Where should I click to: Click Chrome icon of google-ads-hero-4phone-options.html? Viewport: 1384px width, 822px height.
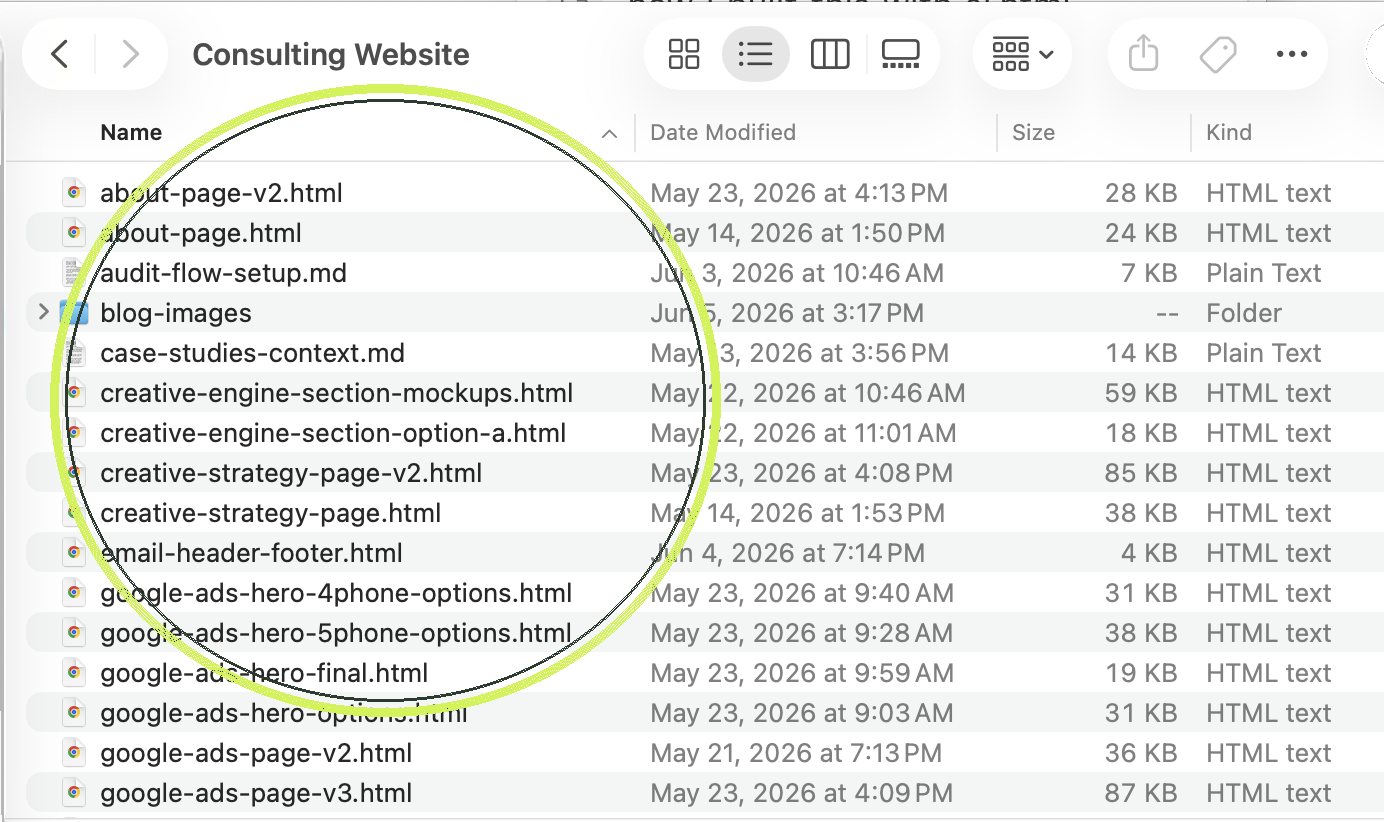(x=73, y=592)
